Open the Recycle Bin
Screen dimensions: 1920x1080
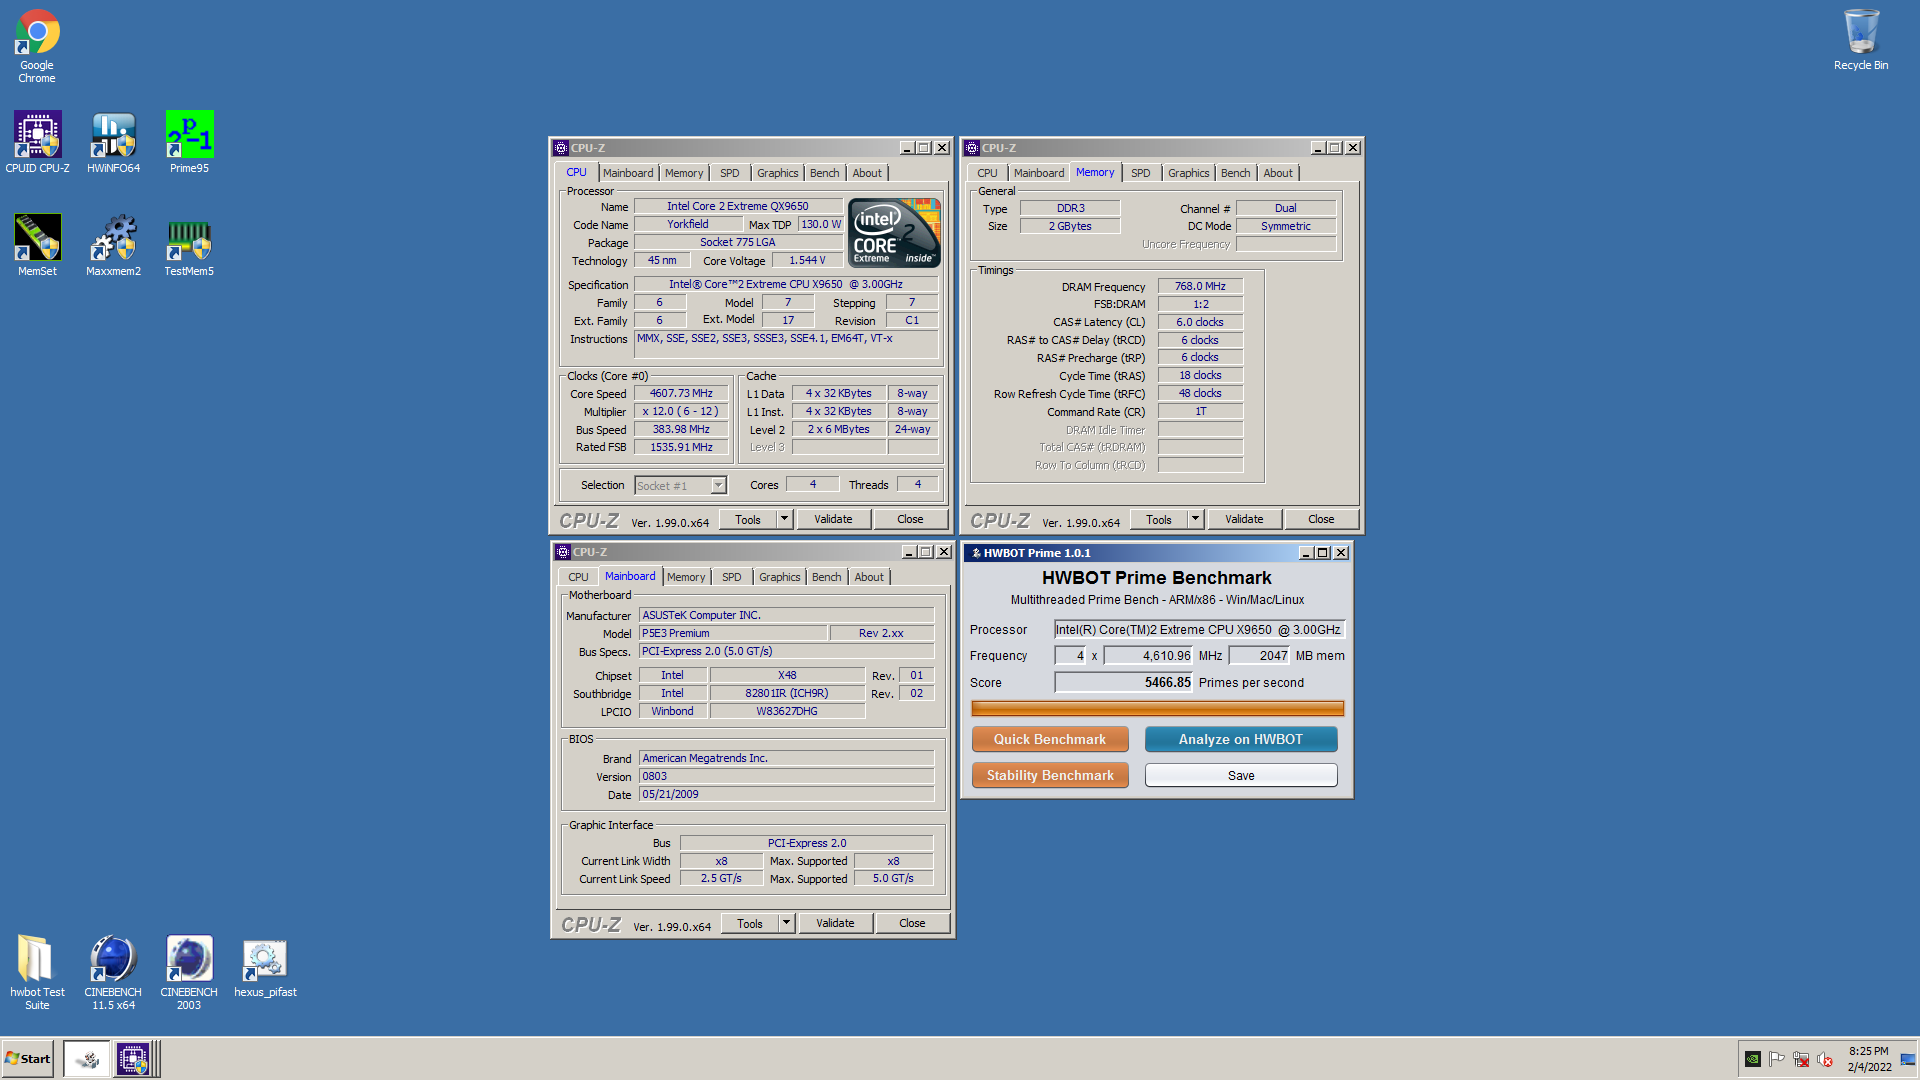tap(1861, 40)
